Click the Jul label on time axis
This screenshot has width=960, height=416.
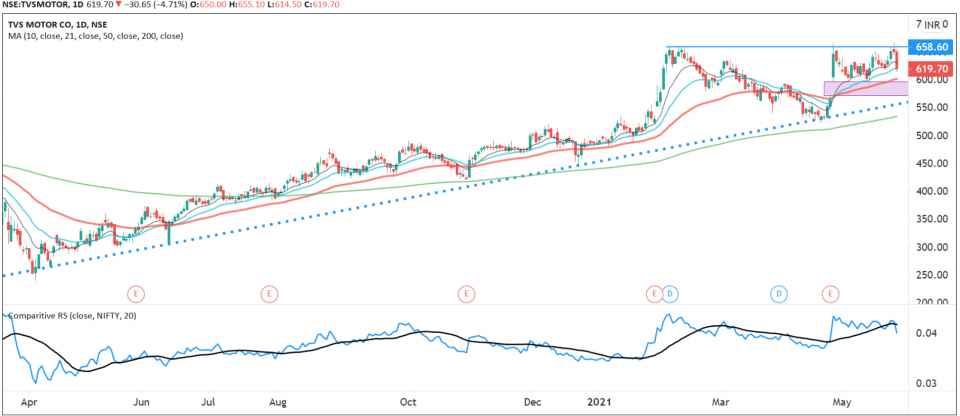coord(208,404)
